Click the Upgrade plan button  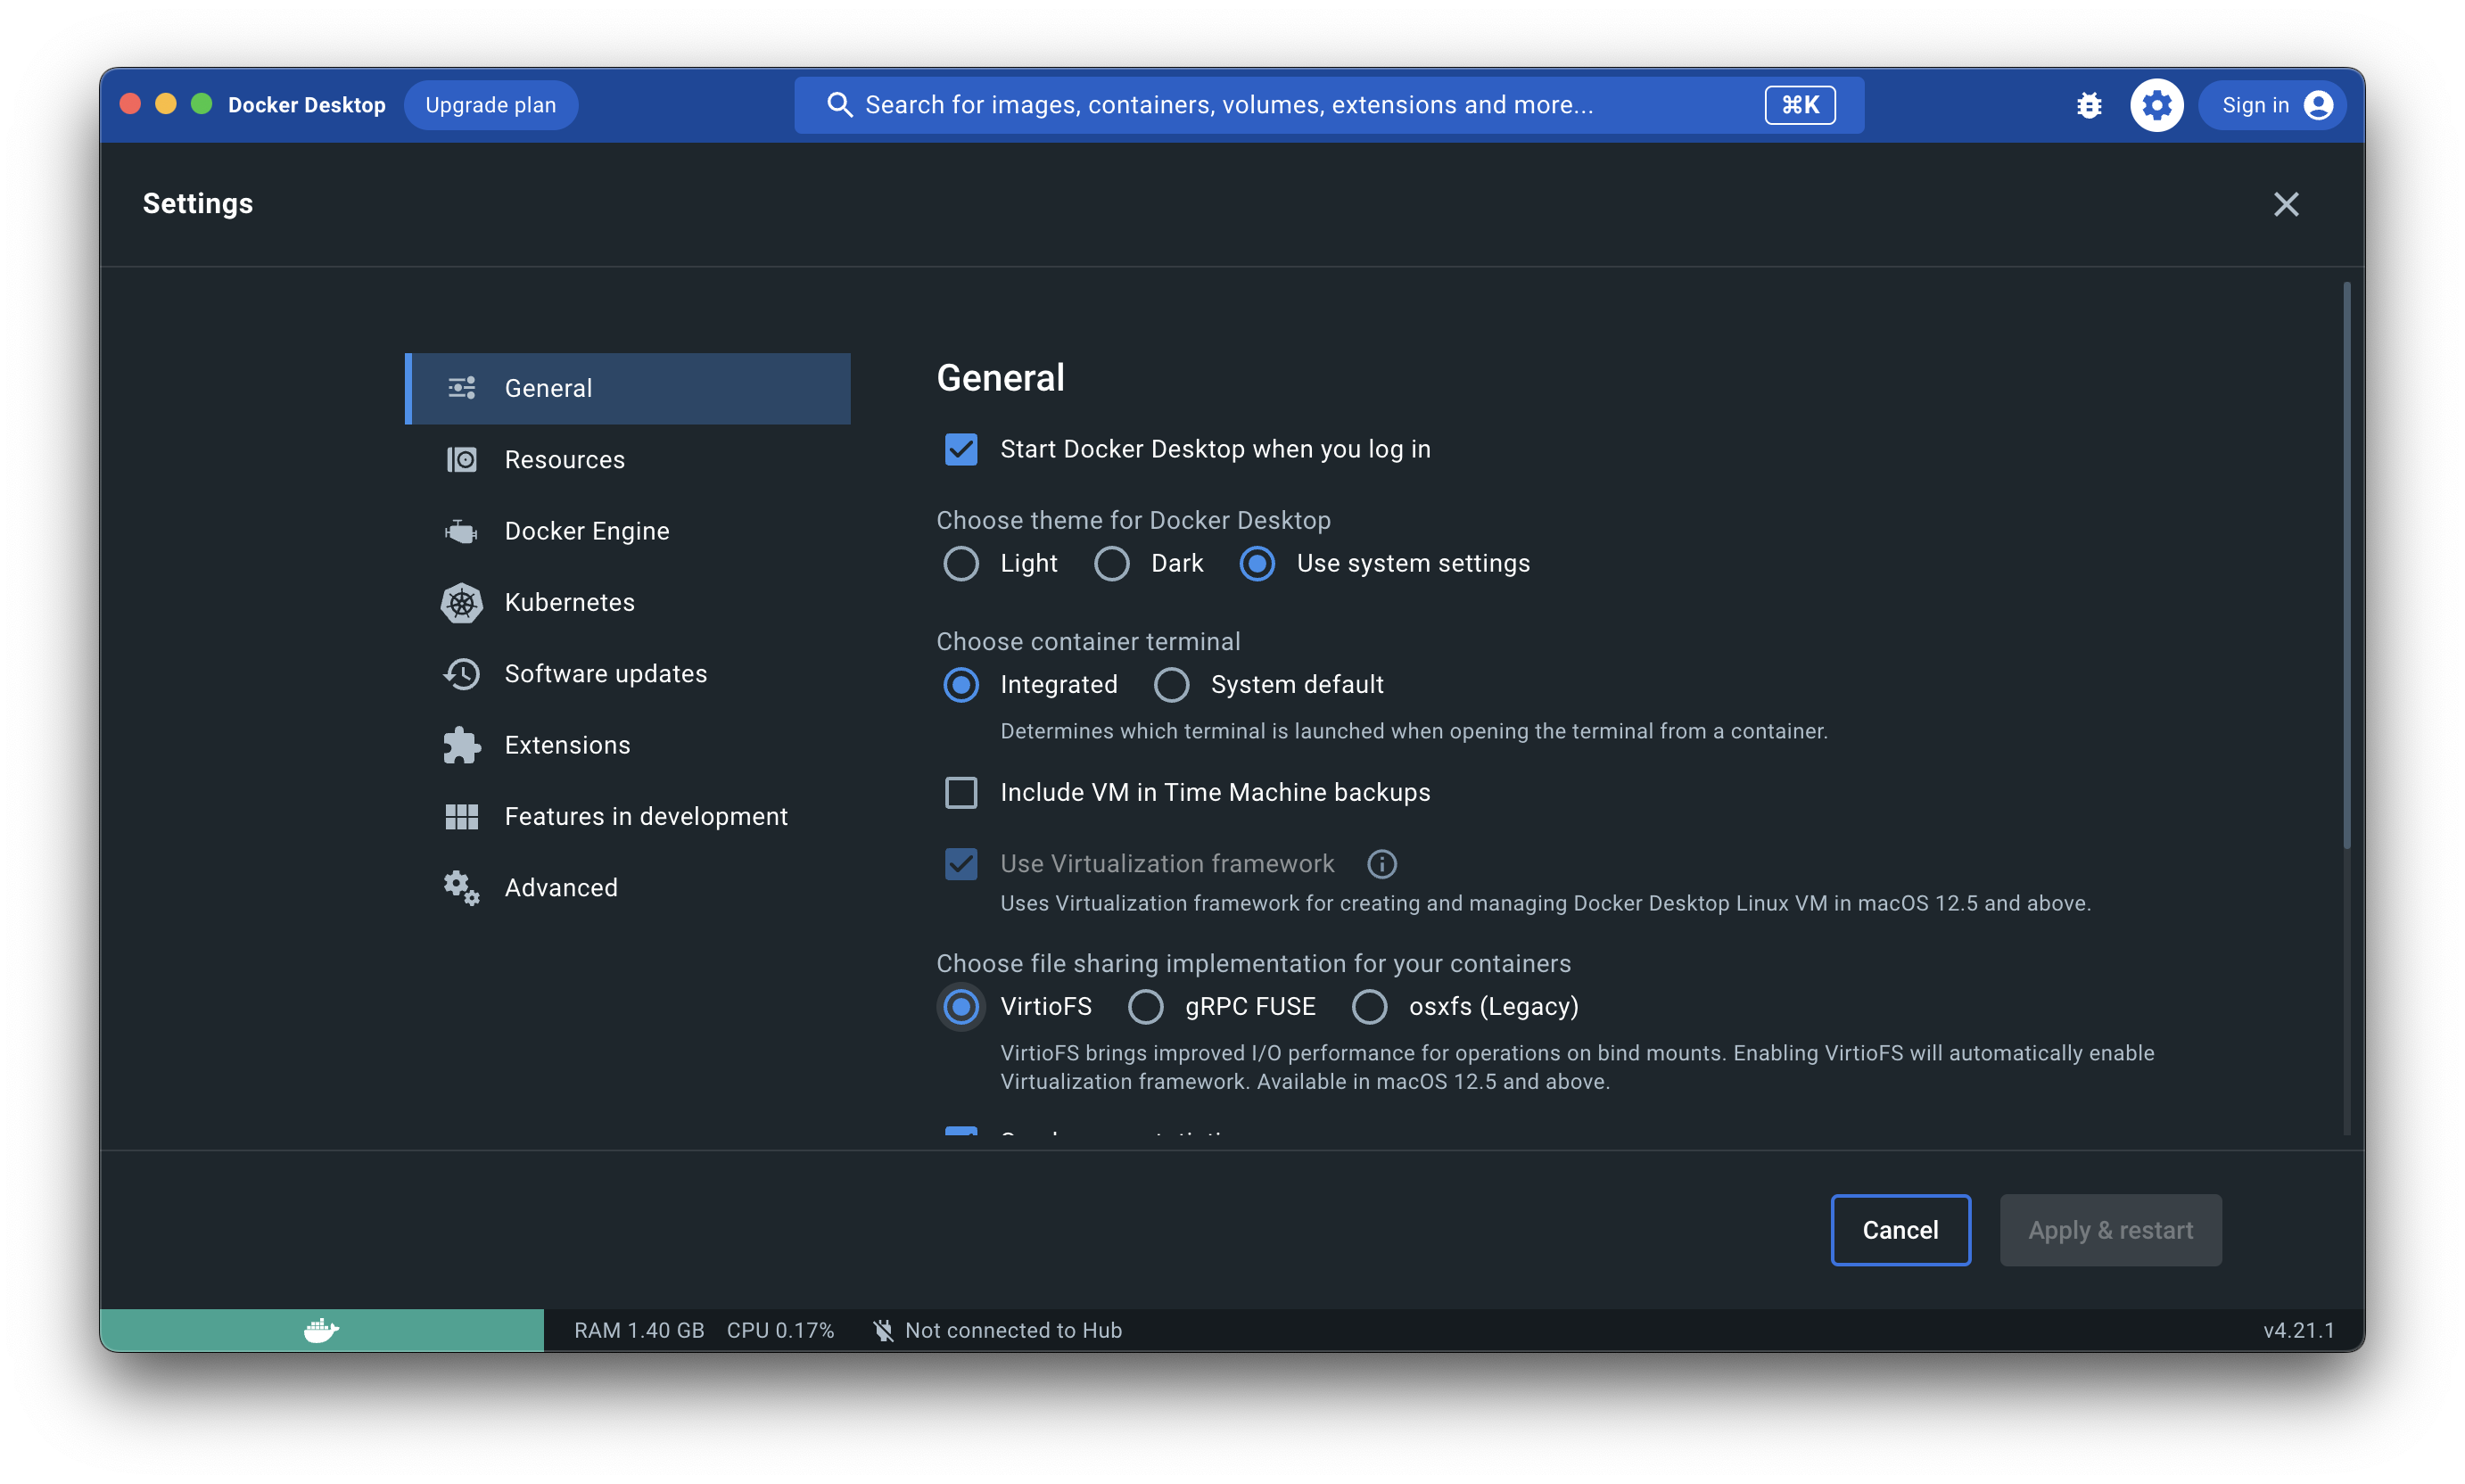point(490,104)
